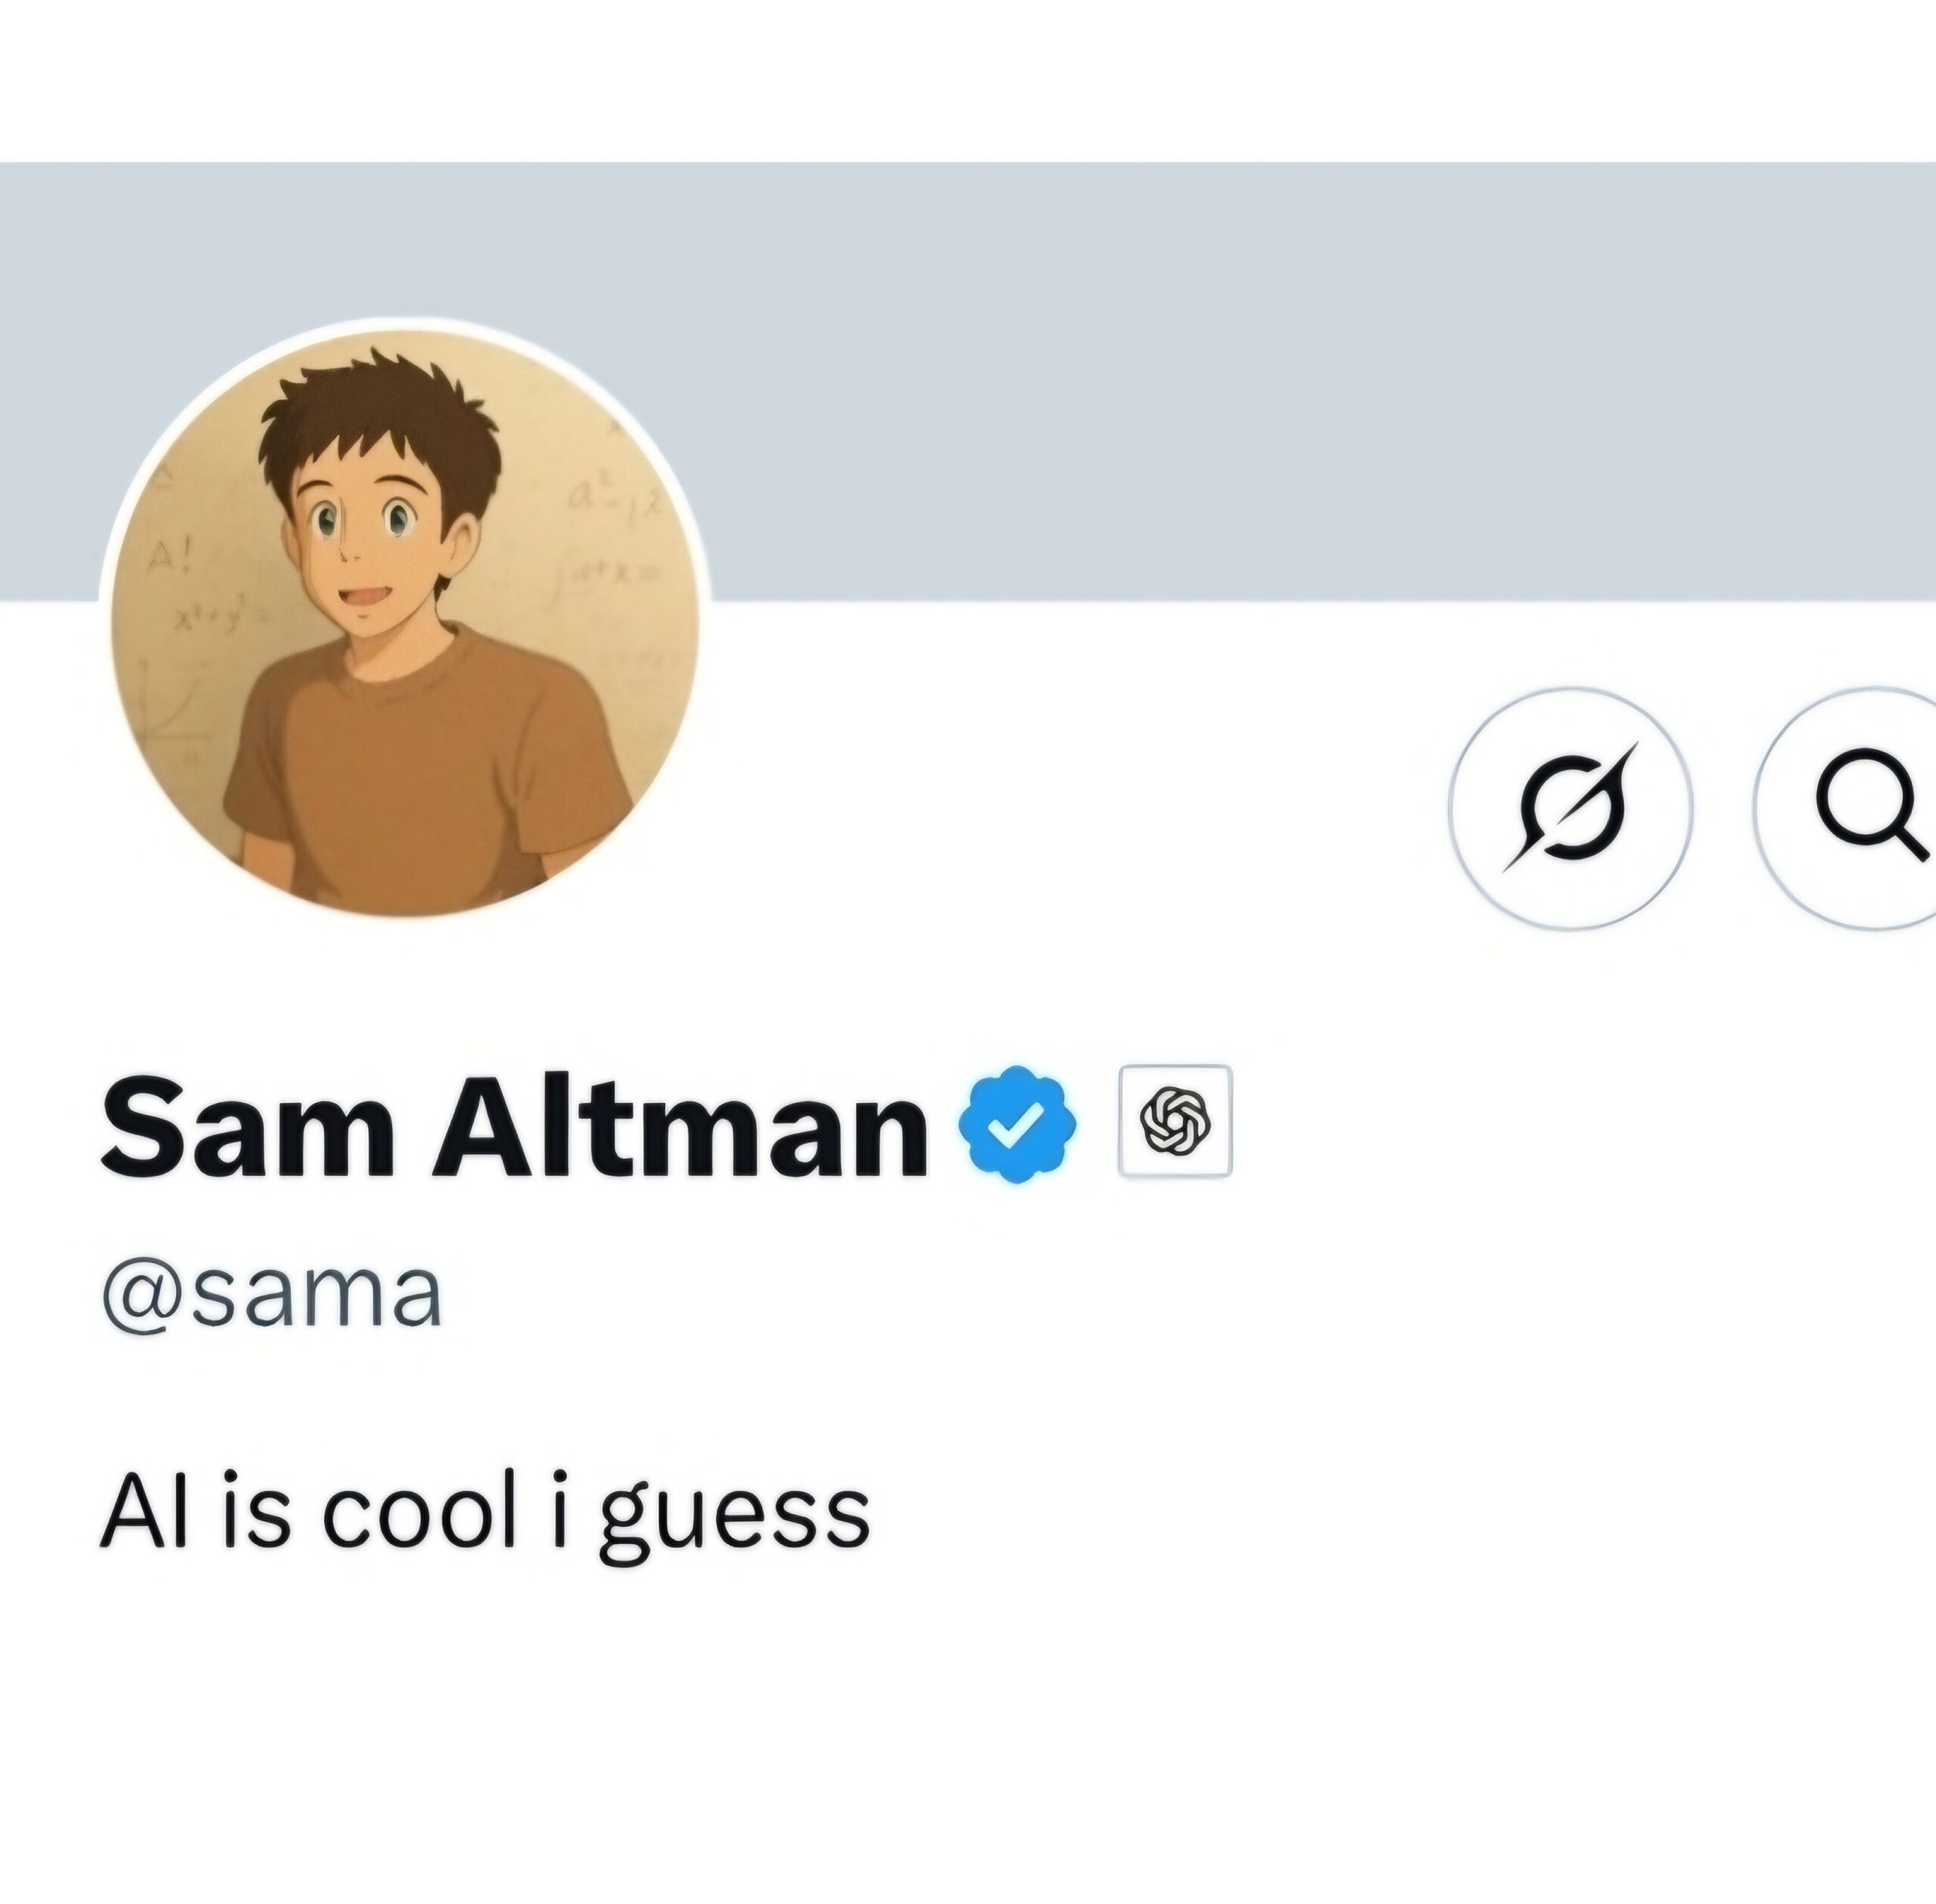Viewport: 1936px width, 1904px height.
Task: Click the magnifying glass search button
Action: tap(1846, 808)
